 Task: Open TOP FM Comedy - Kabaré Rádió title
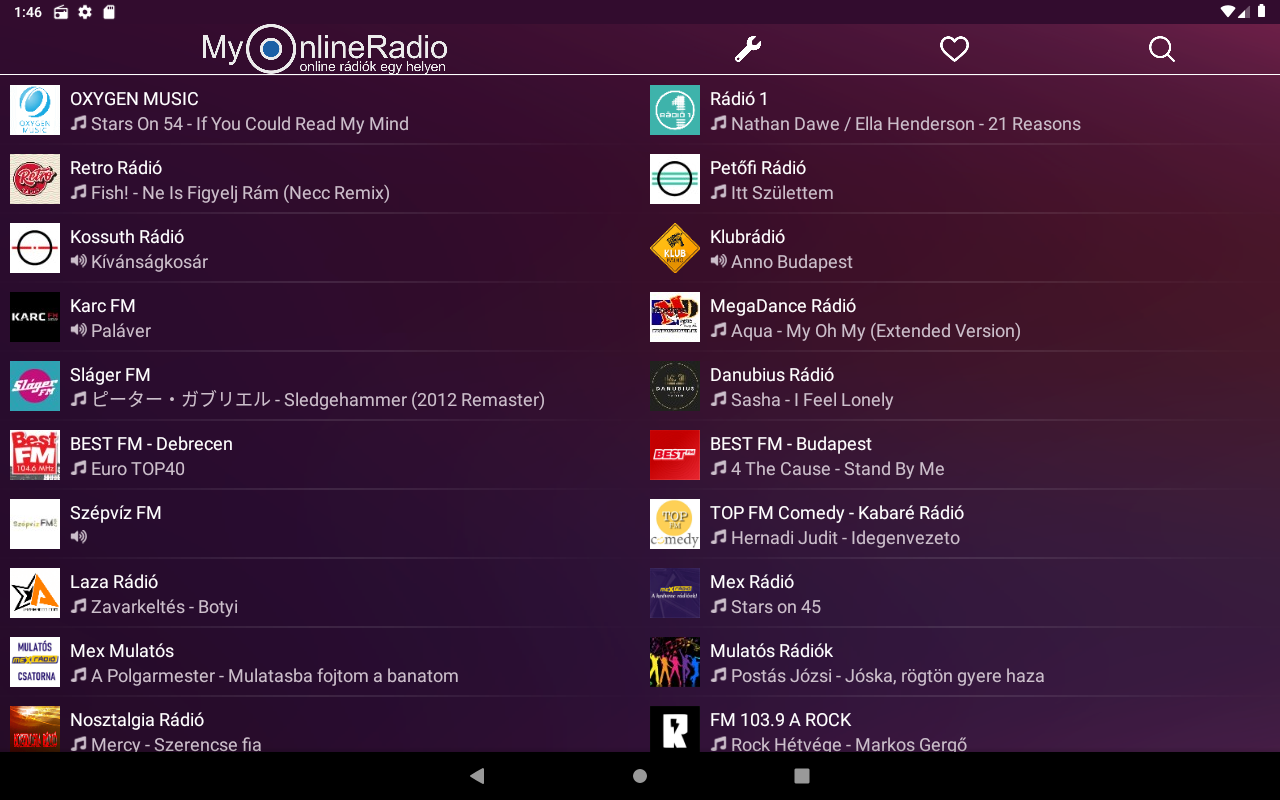(x=837, y=513)
